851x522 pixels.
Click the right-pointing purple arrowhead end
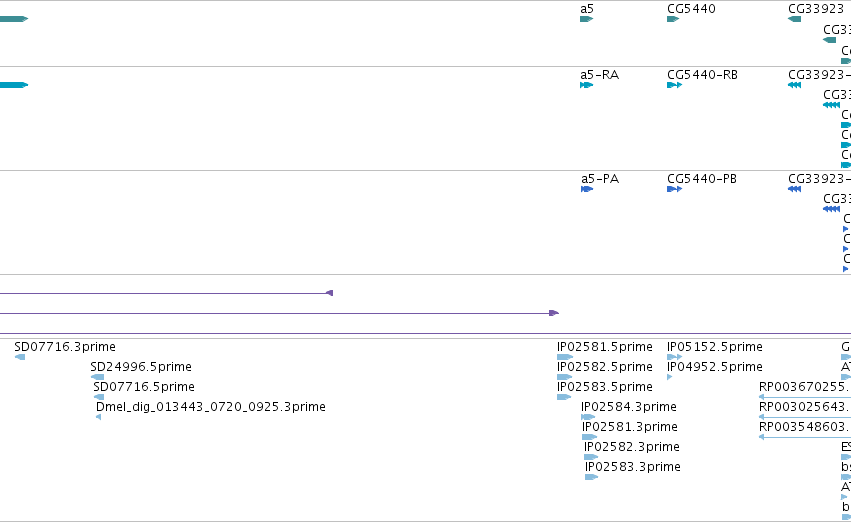(554, 313)
